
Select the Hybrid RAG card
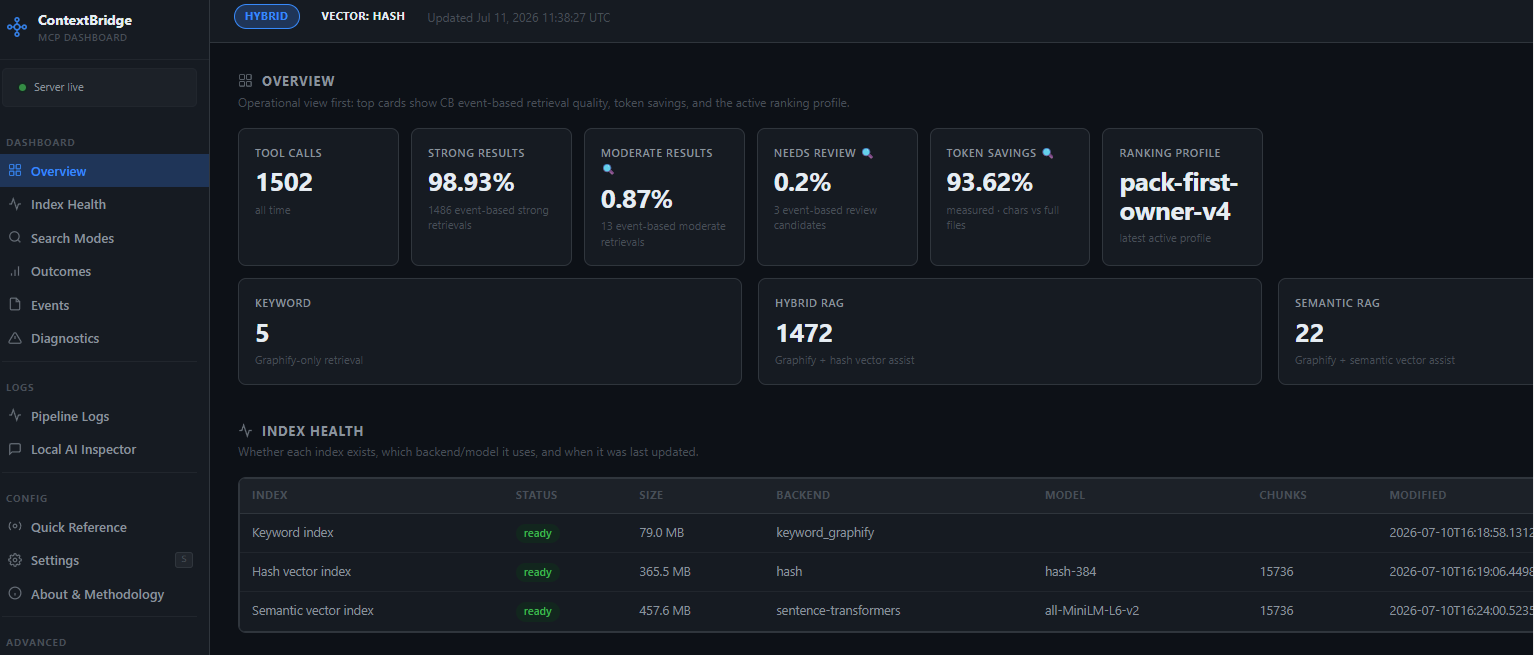pyautogui.click(x=1010, y=331)
